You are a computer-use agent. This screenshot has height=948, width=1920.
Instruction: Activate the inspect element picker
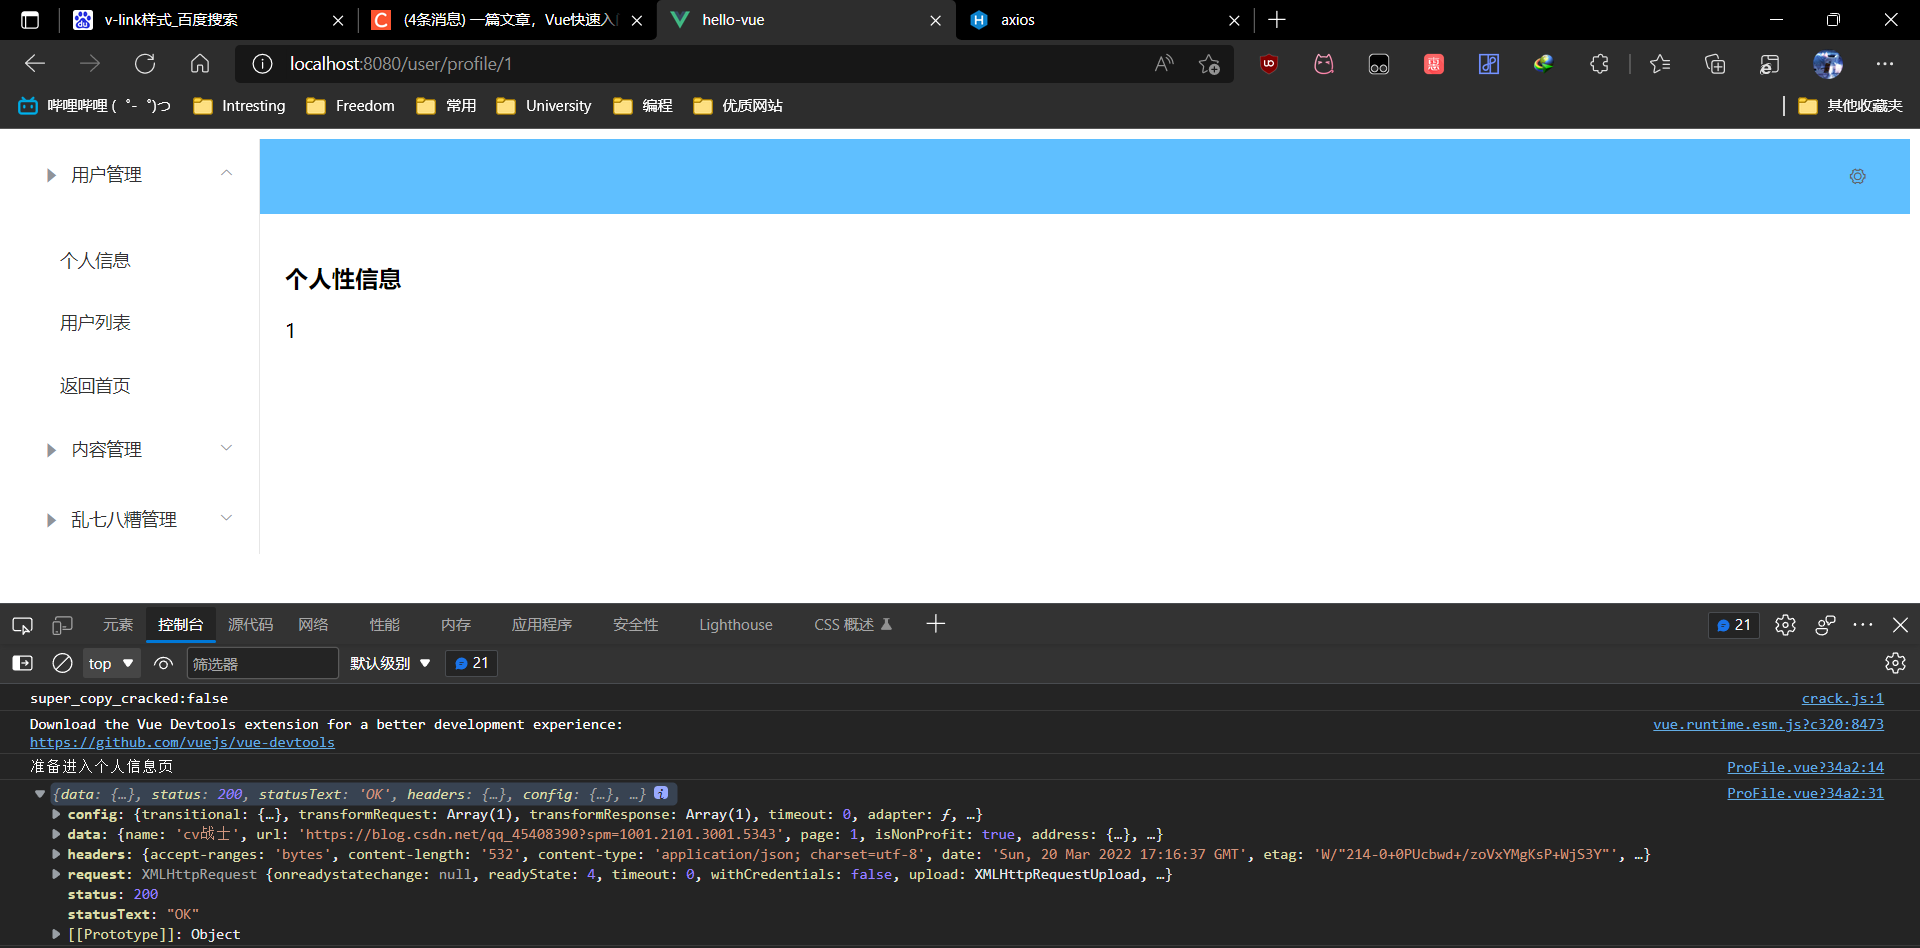coord(22,625)
